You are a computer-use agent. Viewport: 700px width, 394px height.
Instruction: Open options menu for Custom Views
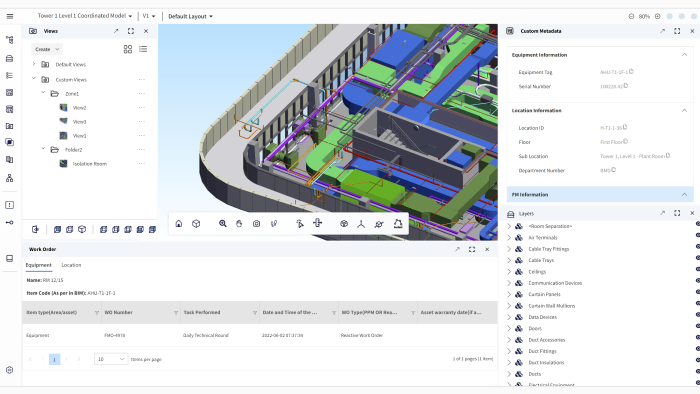tap(142, 79)
